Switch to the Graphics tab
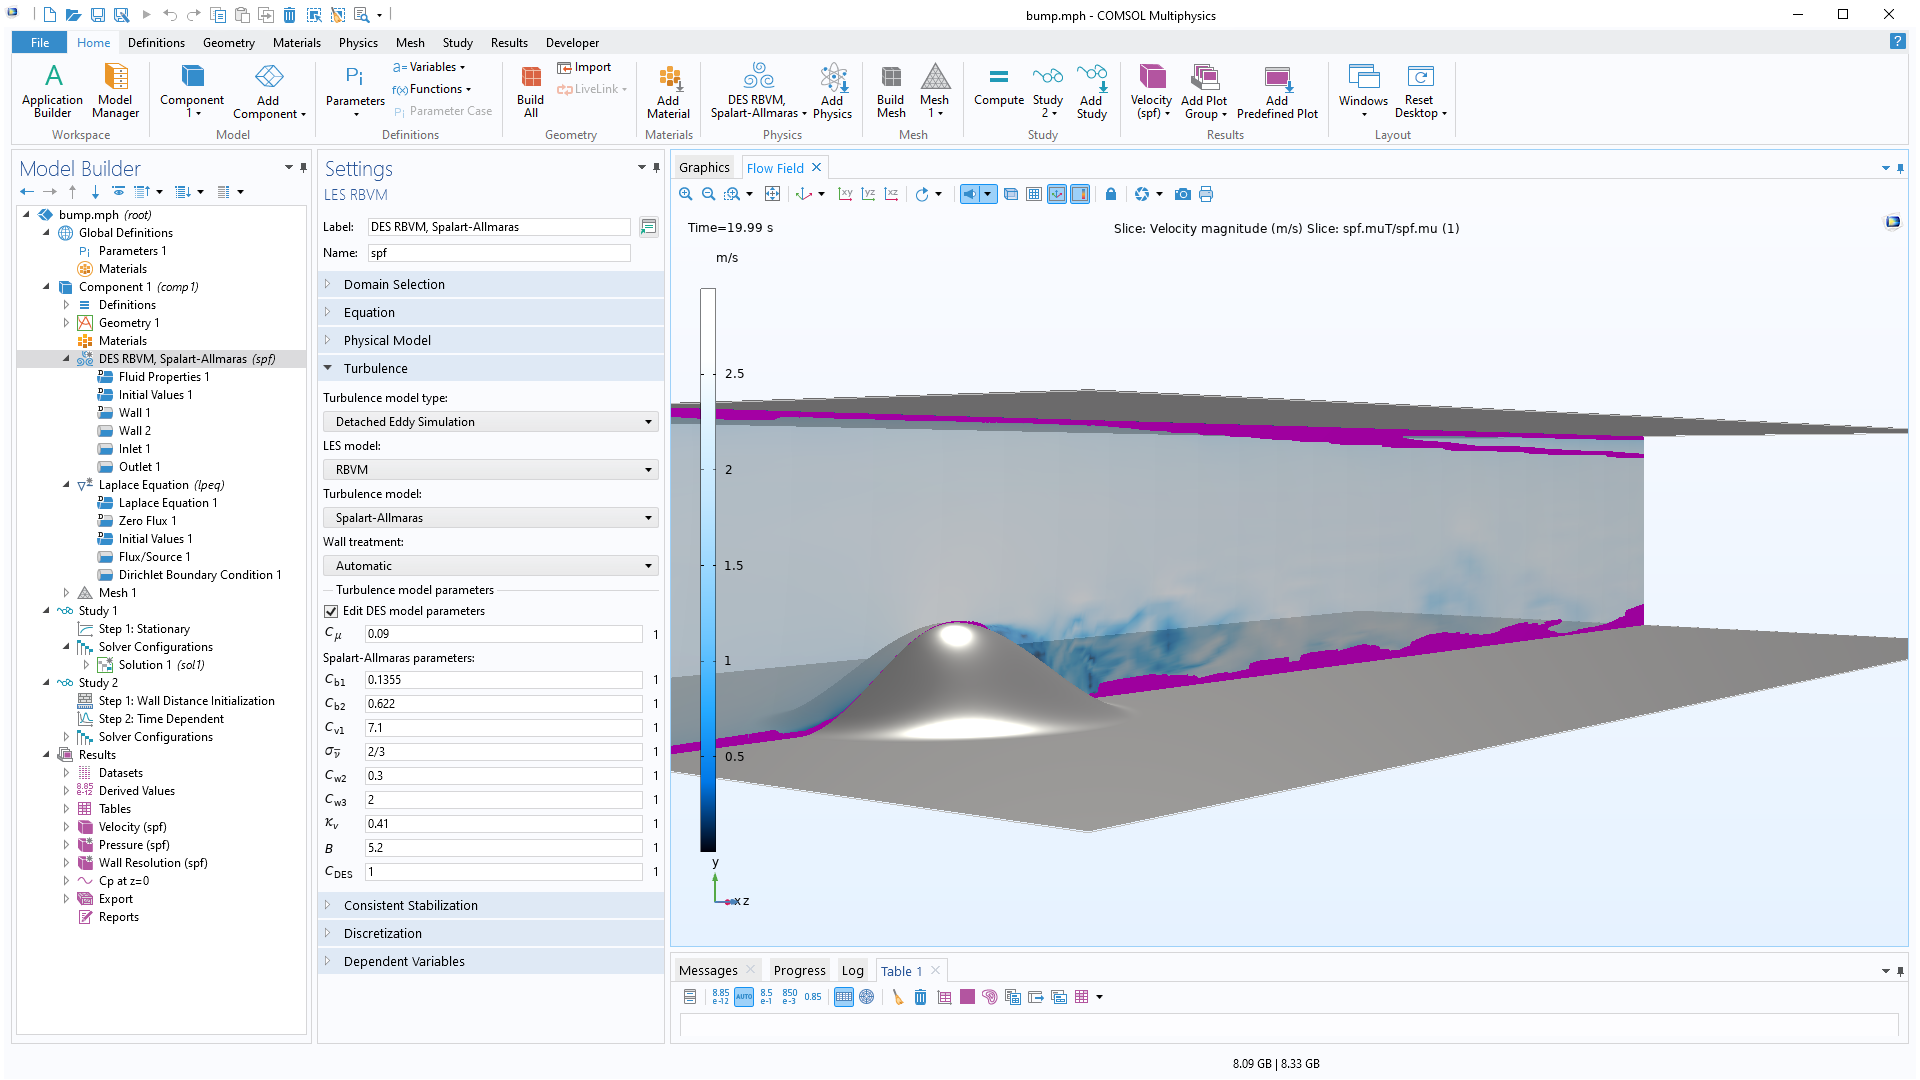Screen dimensions: 1920x1080 [704, 168]
